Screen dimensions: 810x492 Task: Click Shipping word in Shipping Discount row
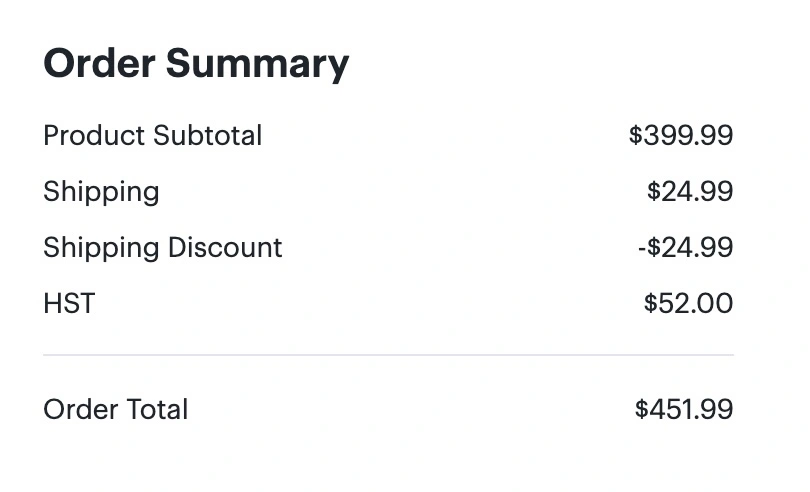click(x=101, y=249)
